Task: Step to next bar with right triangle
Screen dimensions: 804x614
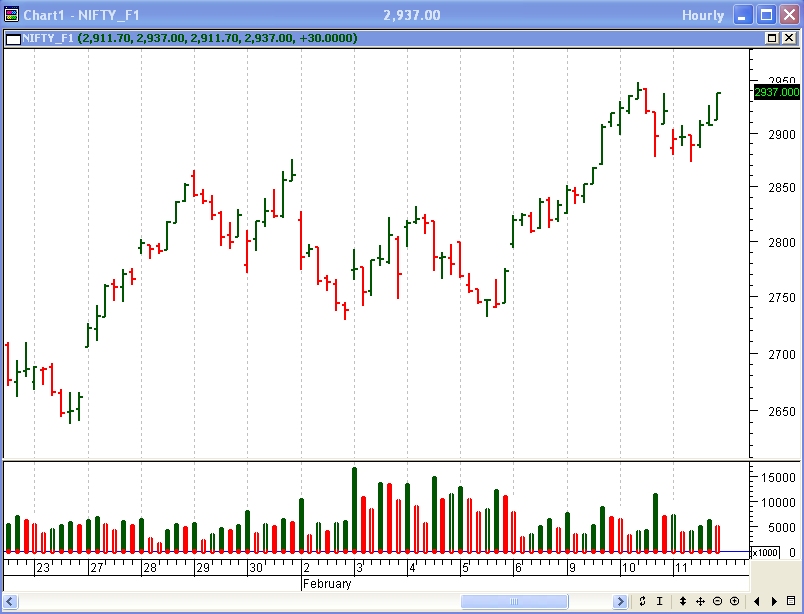Action: (x=774, y=601)
